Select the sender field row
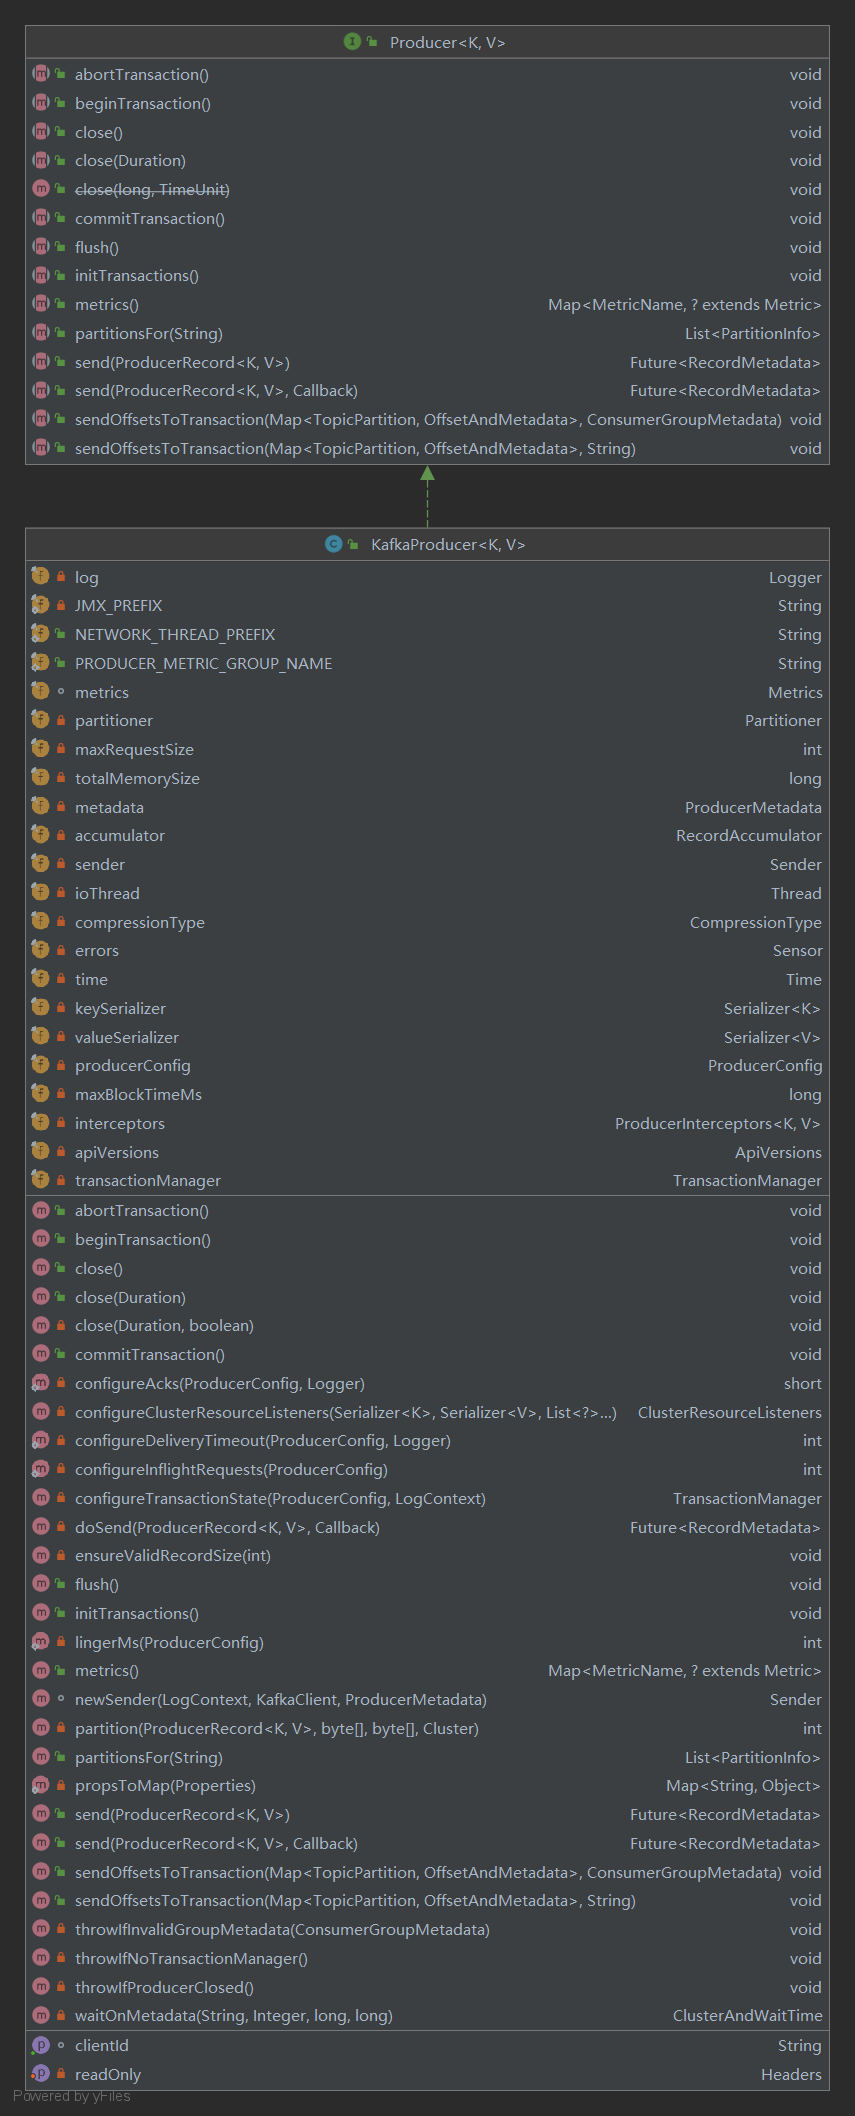This screenshot has width=855, height=2116. pyautogui.click(x=427, y=864)
